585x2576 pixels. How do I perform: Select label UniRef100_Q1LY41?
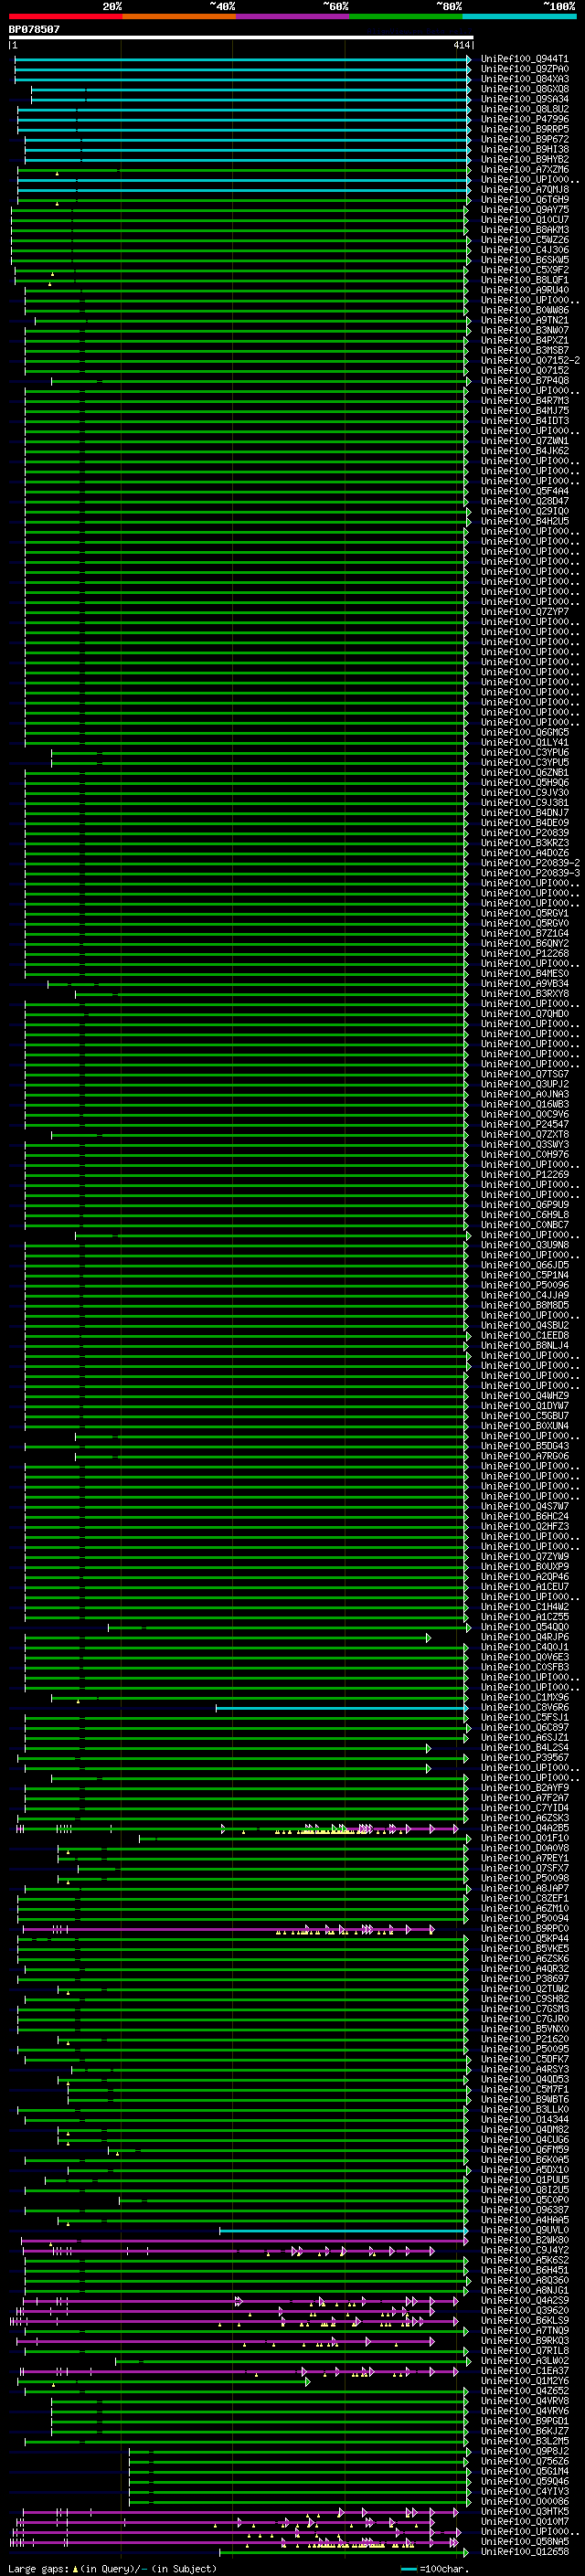524,742
